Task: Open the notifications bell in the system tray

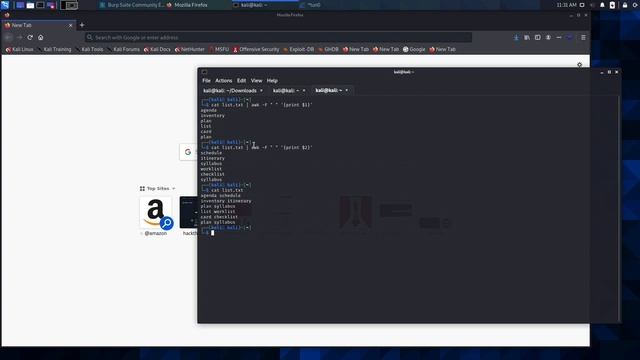Action: (x=602, y=5)
